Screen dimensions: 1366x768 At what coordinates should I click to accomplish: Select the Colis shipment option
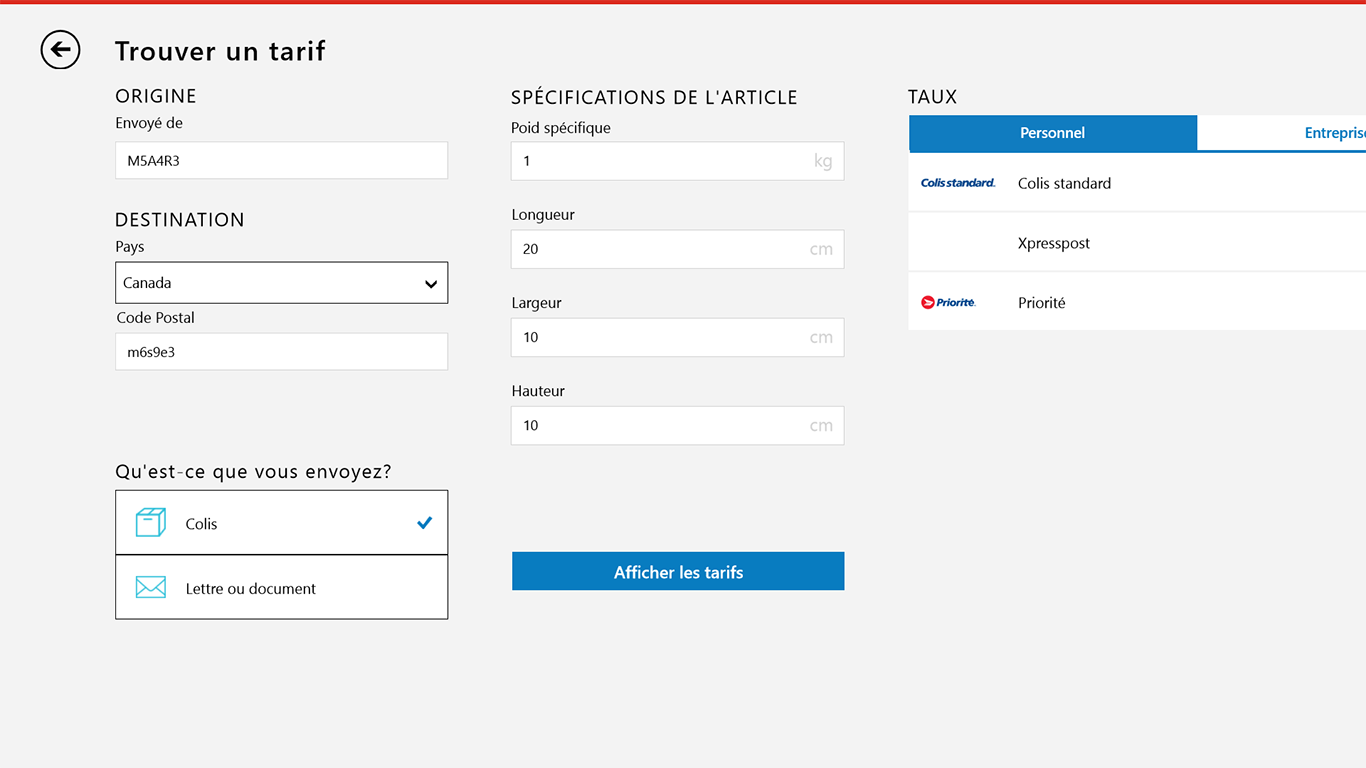[281, 523]
